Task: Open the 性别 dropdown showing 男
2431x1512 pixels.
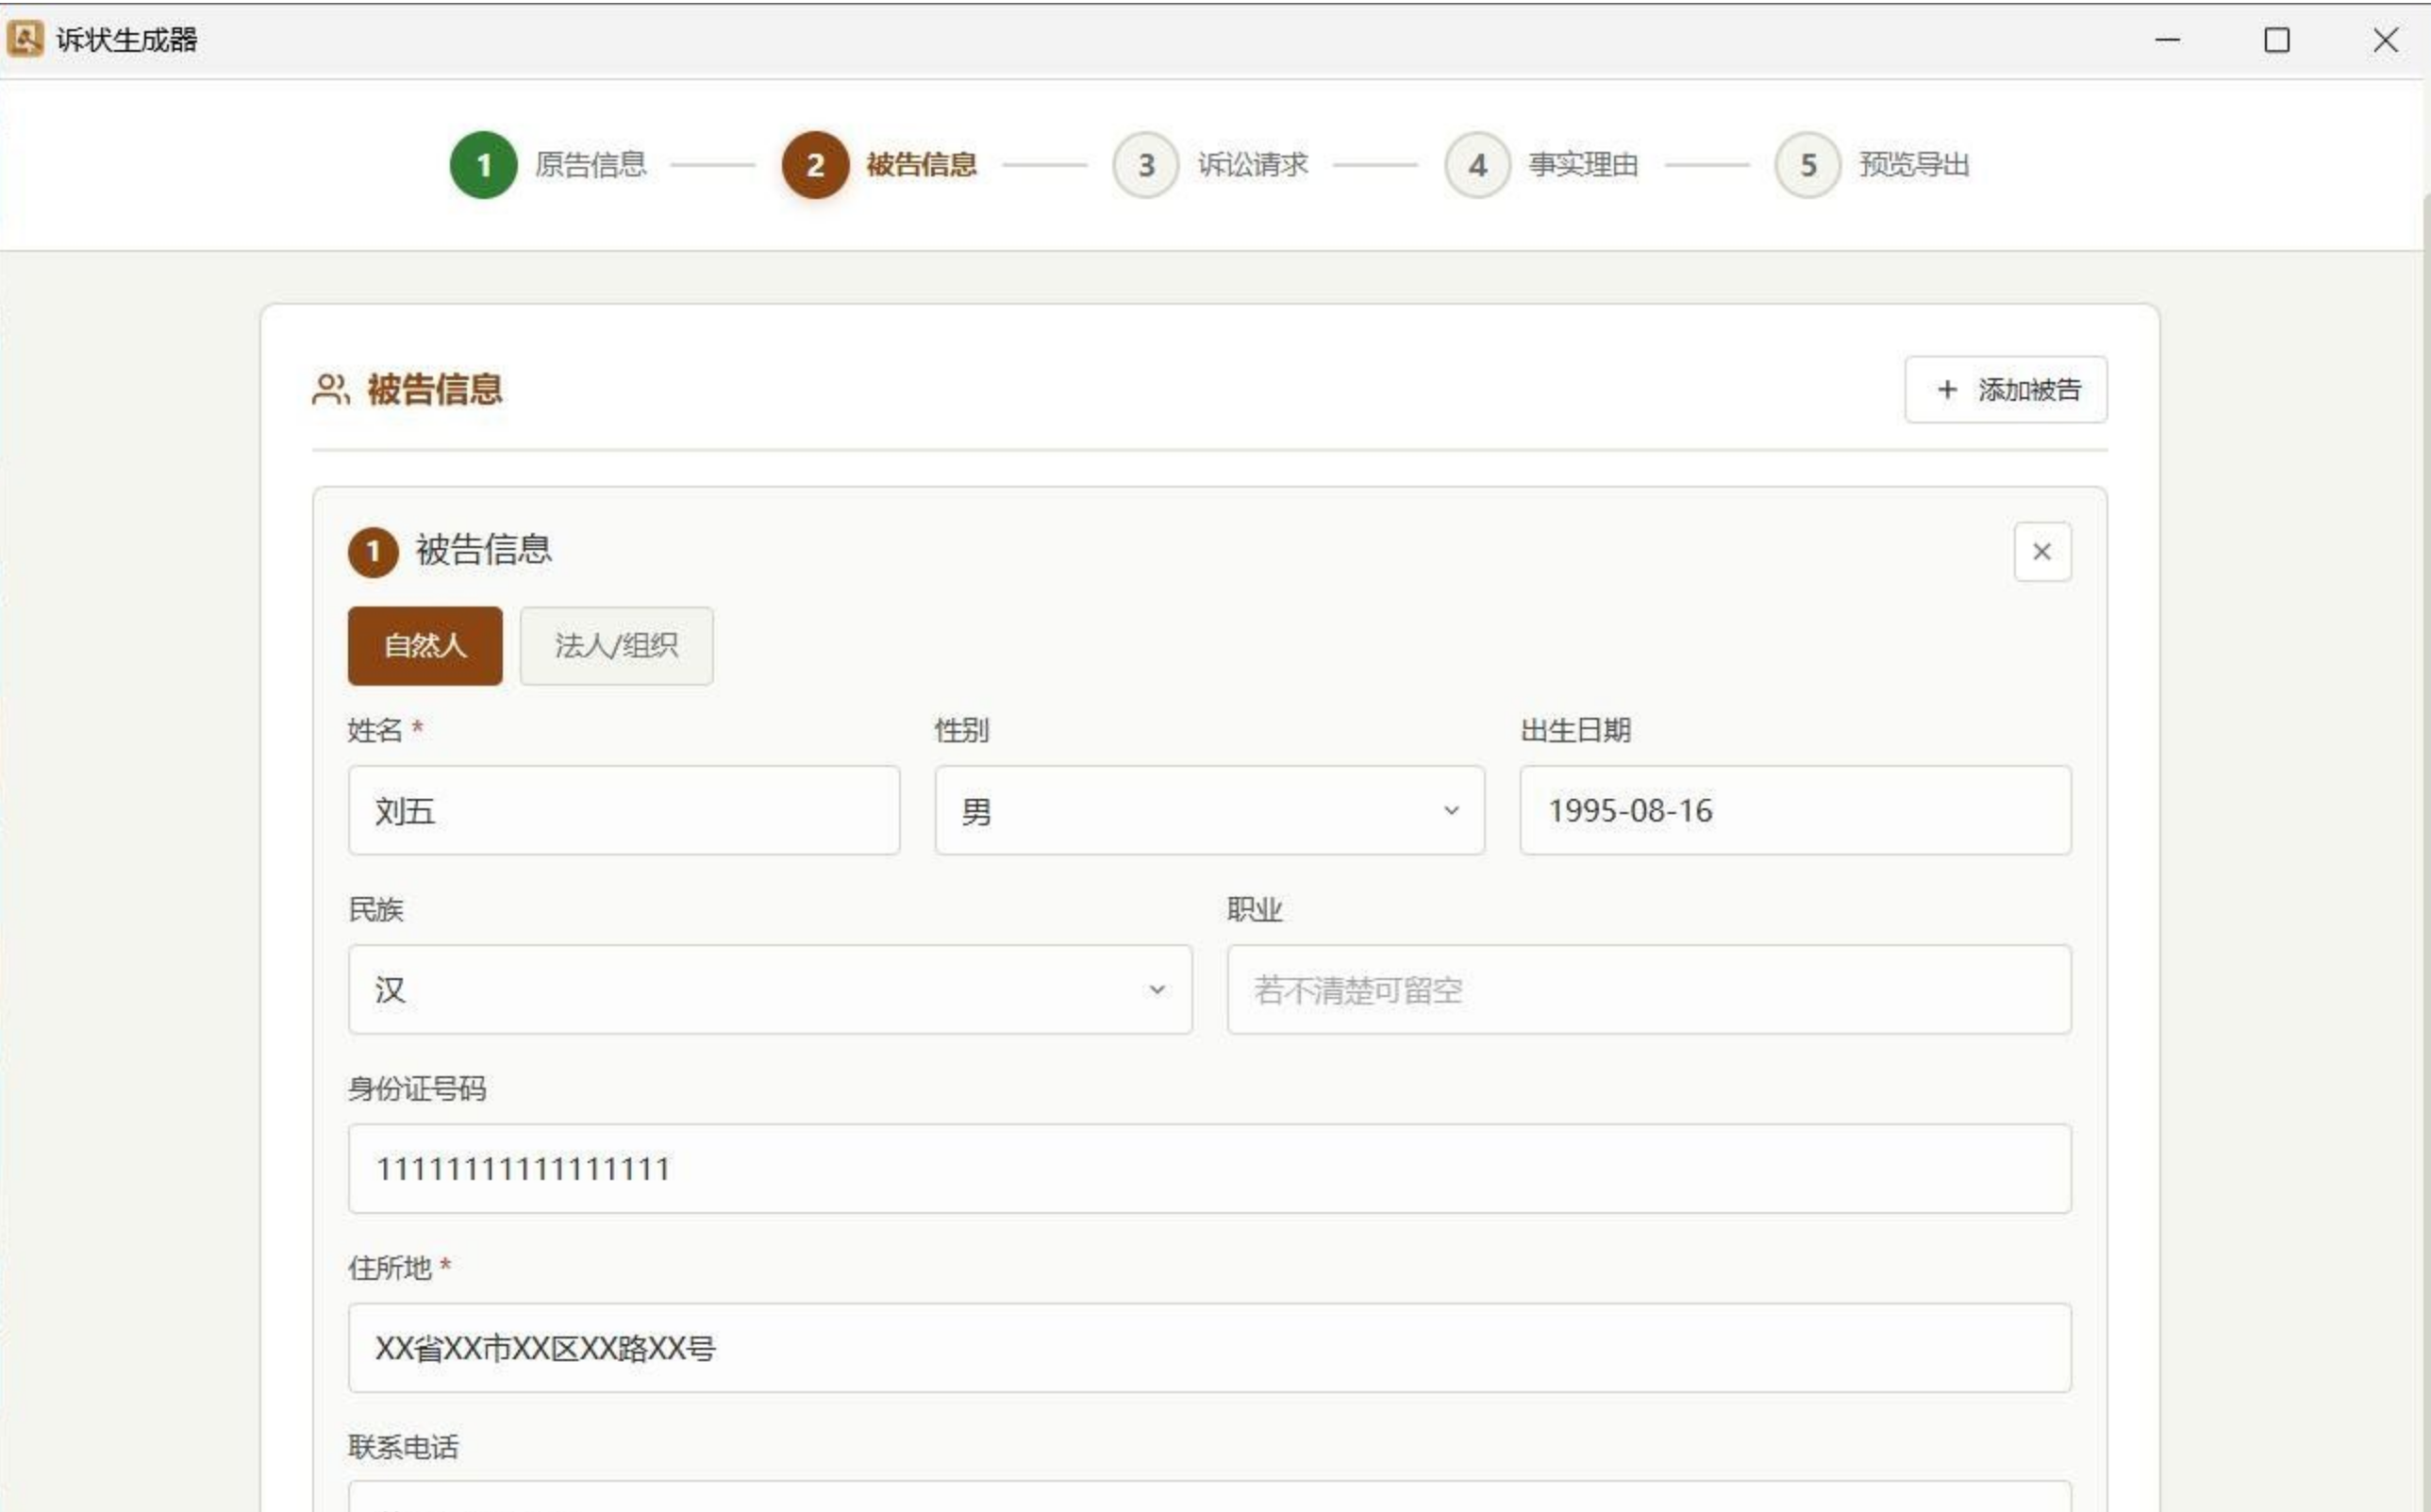Action: pyautogui.click(x=1210, y=810)
